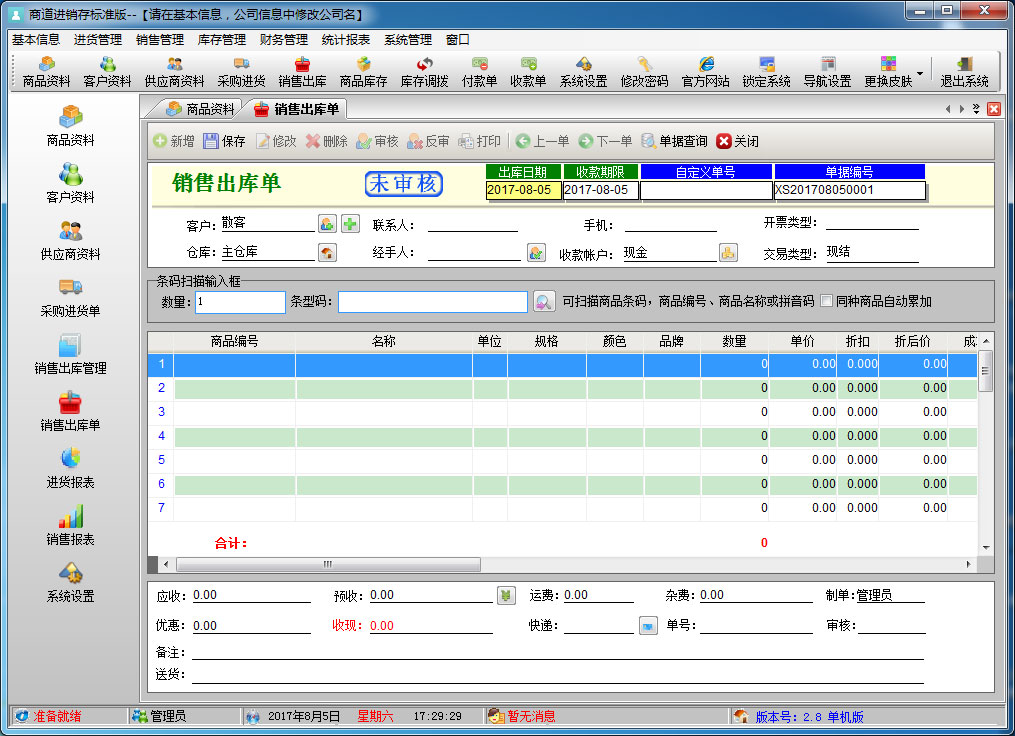
Task: Open the 快递 selection dropdown button
Action: 649,625
